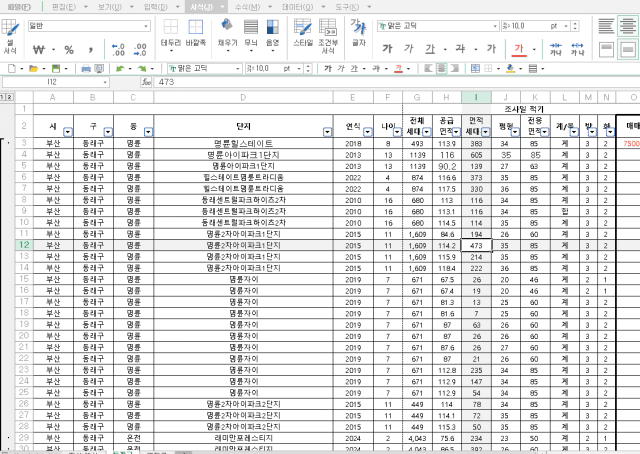Select column I header

[x=476, y=97]
